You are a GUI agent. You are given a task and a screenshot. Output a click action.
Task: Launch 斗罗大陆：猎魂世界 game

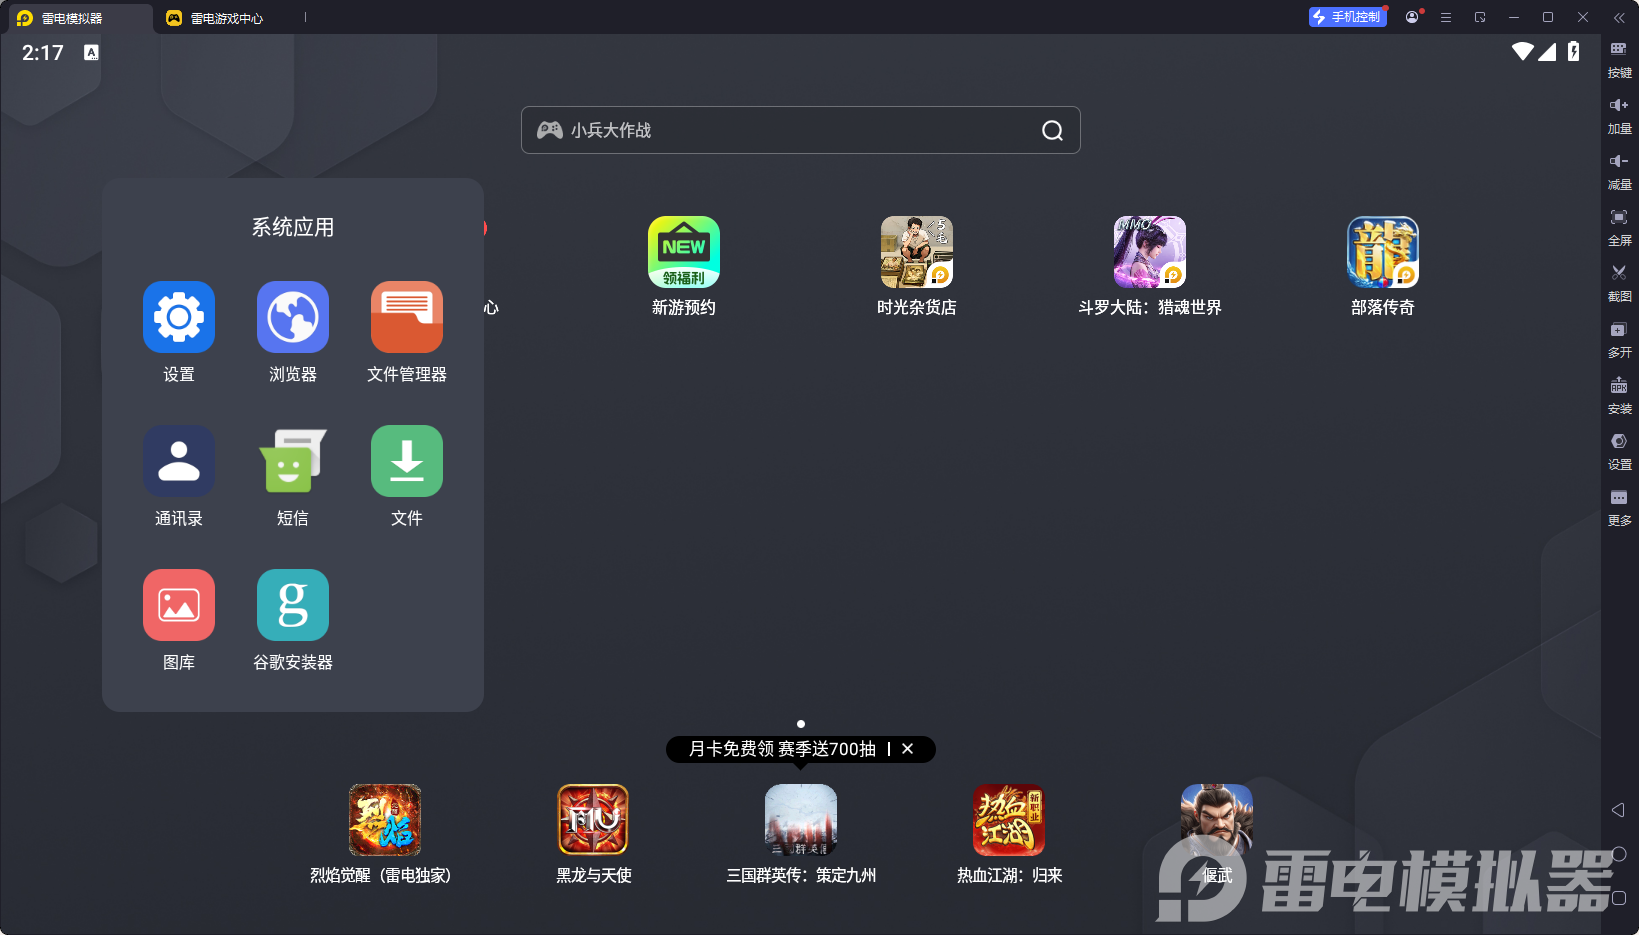click(1150, 252)
